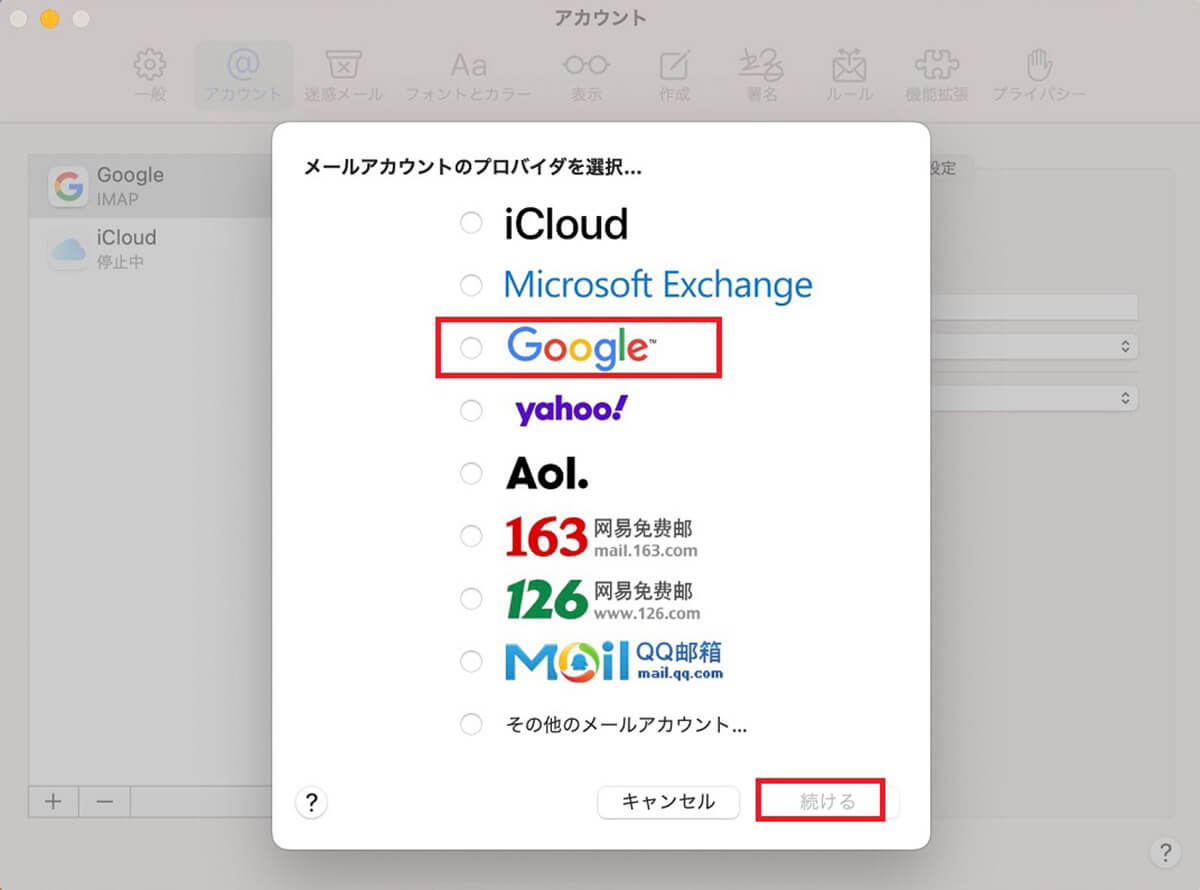1200x890 pixels.
Task: Select the QQ邮箱 radio button
Action: (470, 661)
